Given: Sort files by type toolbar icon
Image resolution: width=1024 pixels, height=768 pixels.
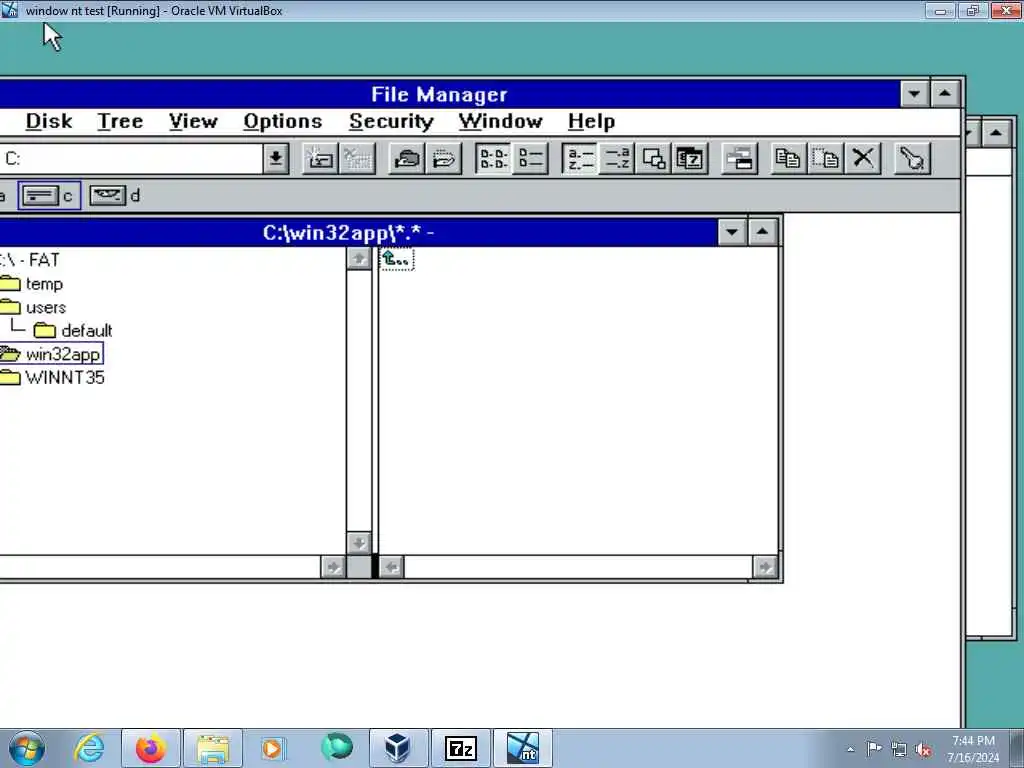Looking at the screenshot, I should point(616,158).
